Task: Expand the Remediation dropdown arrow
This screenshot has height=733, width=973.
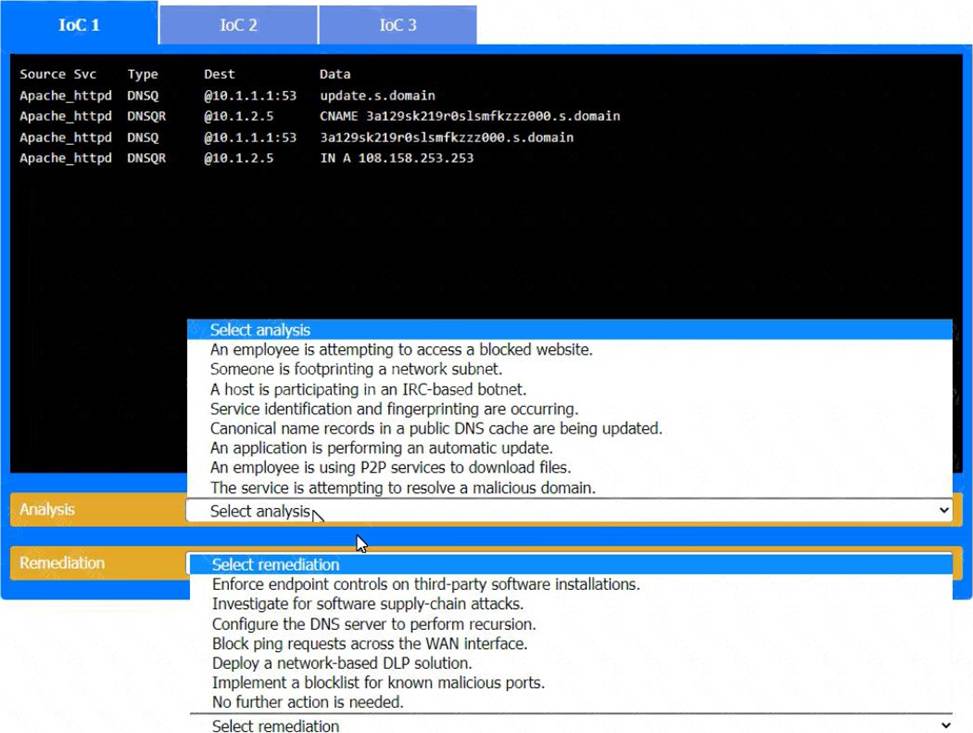Action: 943,726
